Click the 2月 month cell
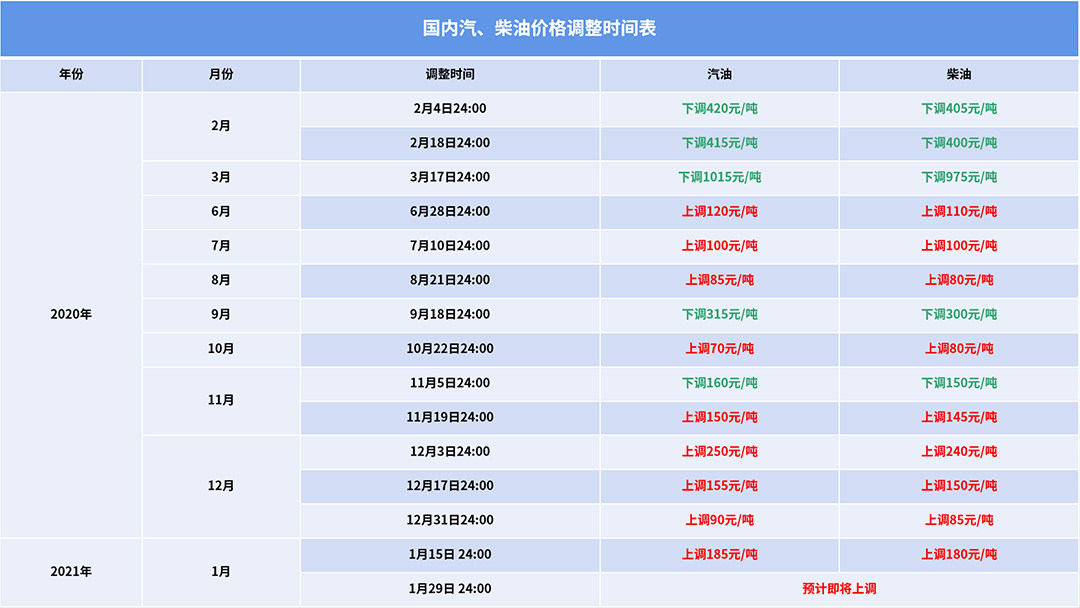The height and width of the screenshot is (608, 1080). [221, 126]
